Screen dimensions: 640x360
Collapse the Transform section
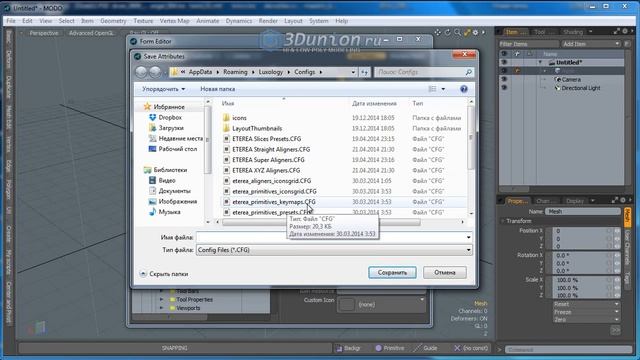[x=503, y=221]
